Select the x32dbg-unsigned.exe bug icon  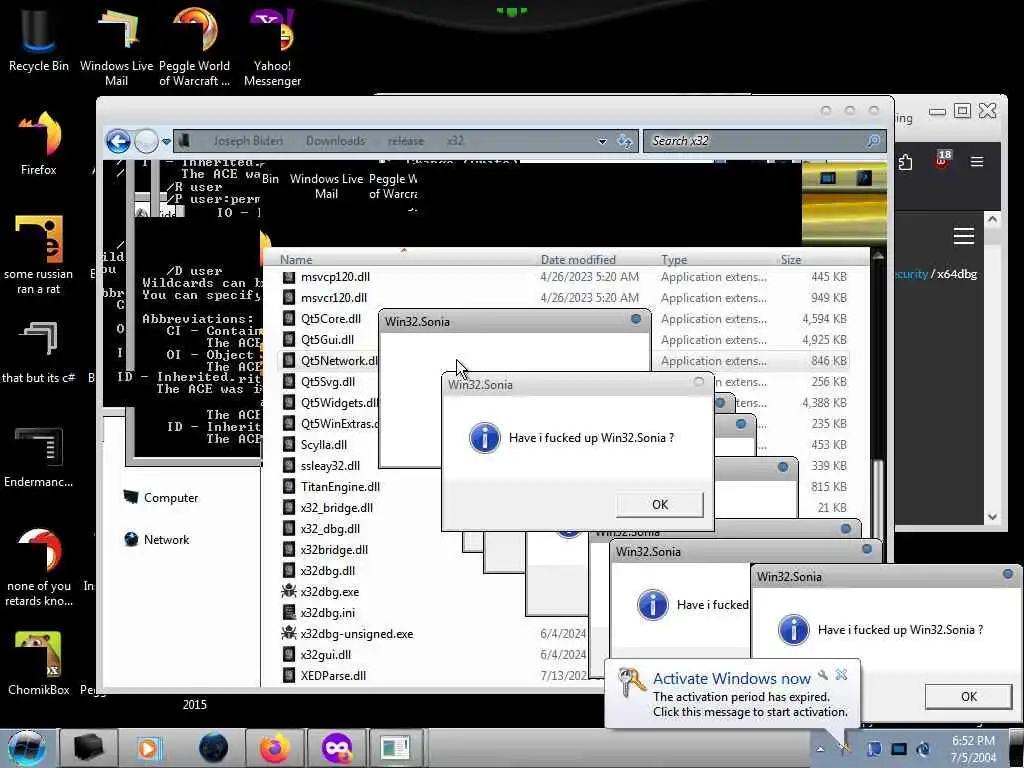pyautogui.click(x=289, y=633)
